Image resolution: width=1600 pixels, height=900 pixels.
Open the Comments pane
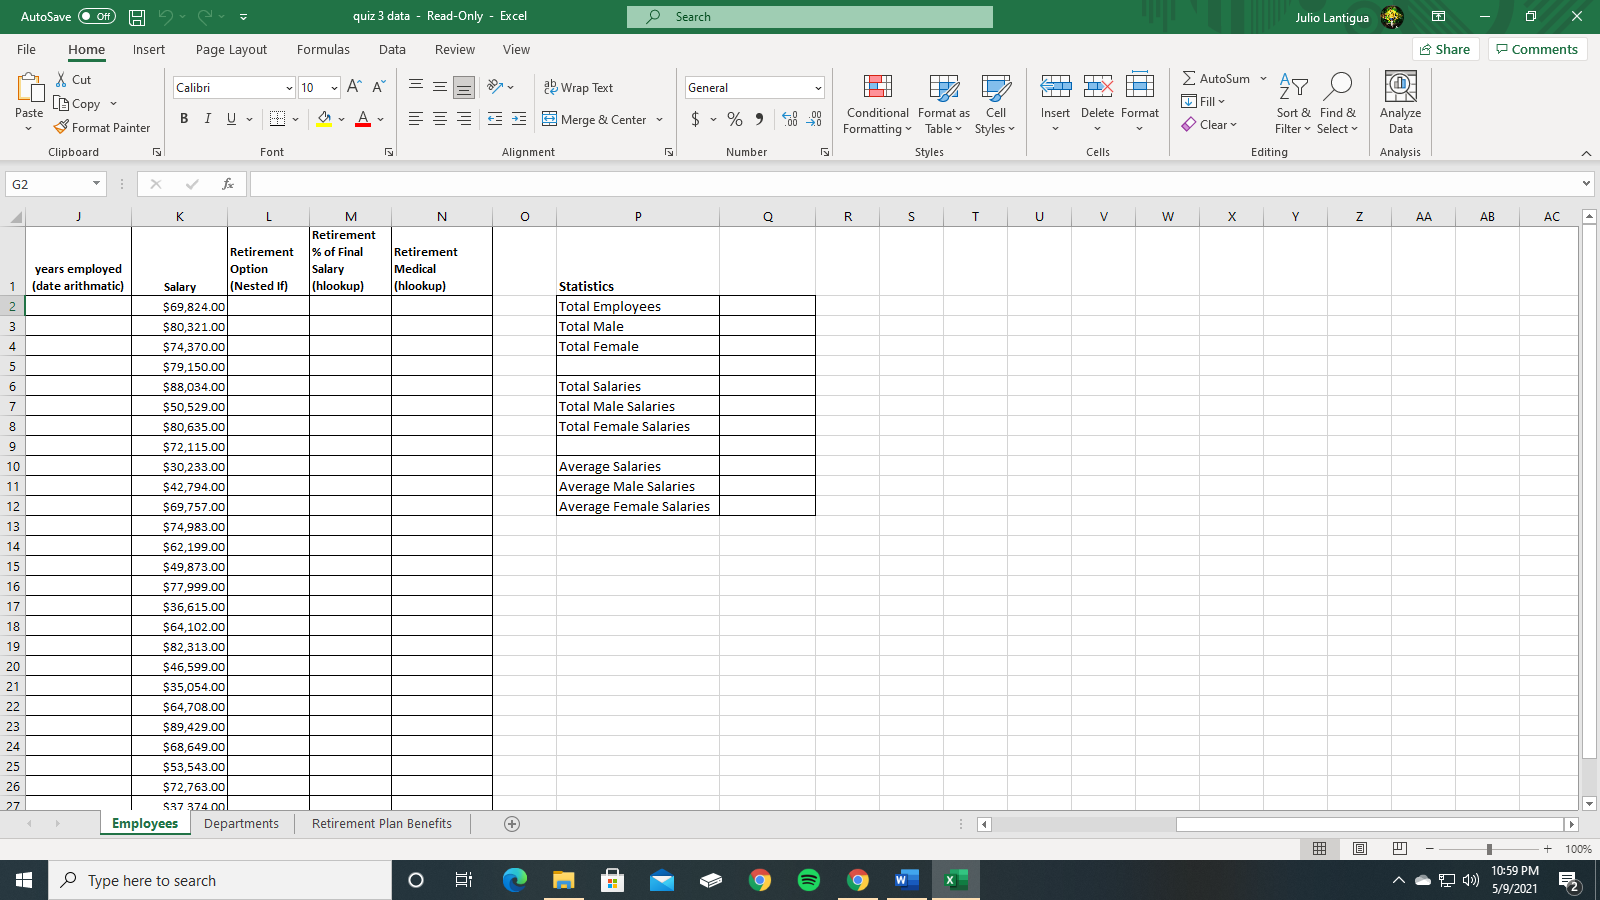[1537, 49]
